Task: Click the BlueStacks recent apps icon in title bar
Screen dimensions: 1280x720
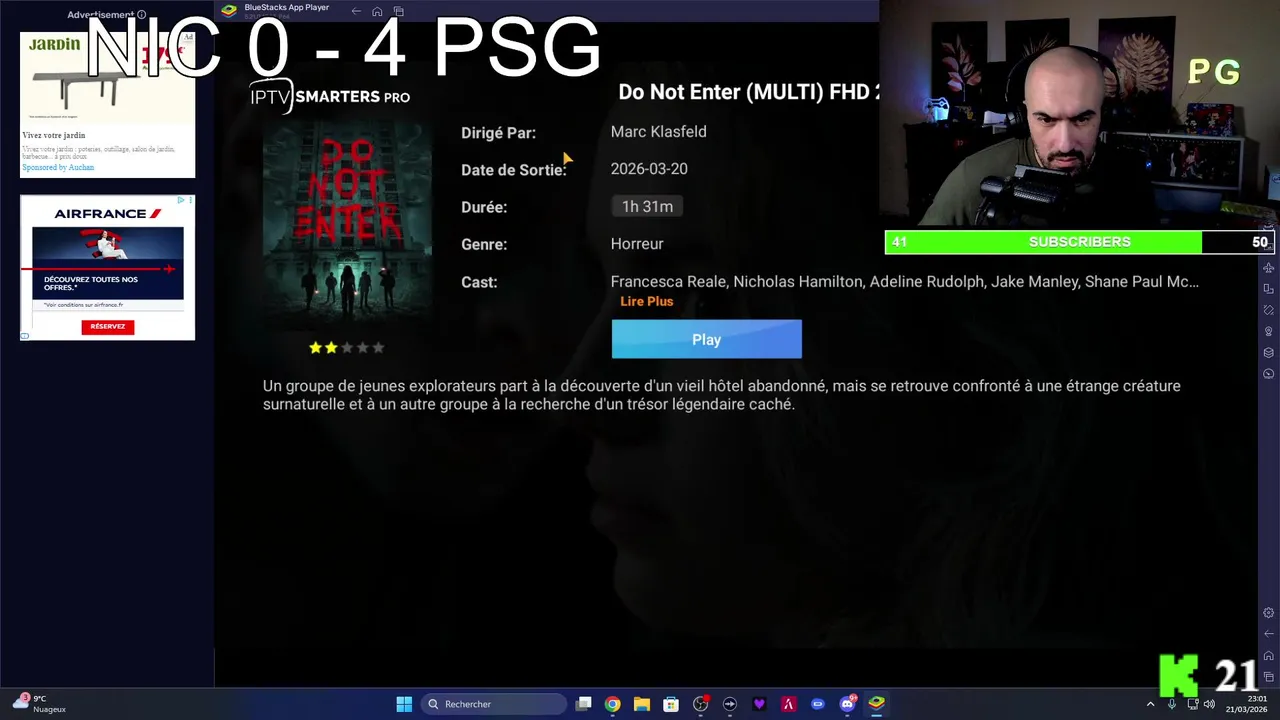Action: coord(398,11)
